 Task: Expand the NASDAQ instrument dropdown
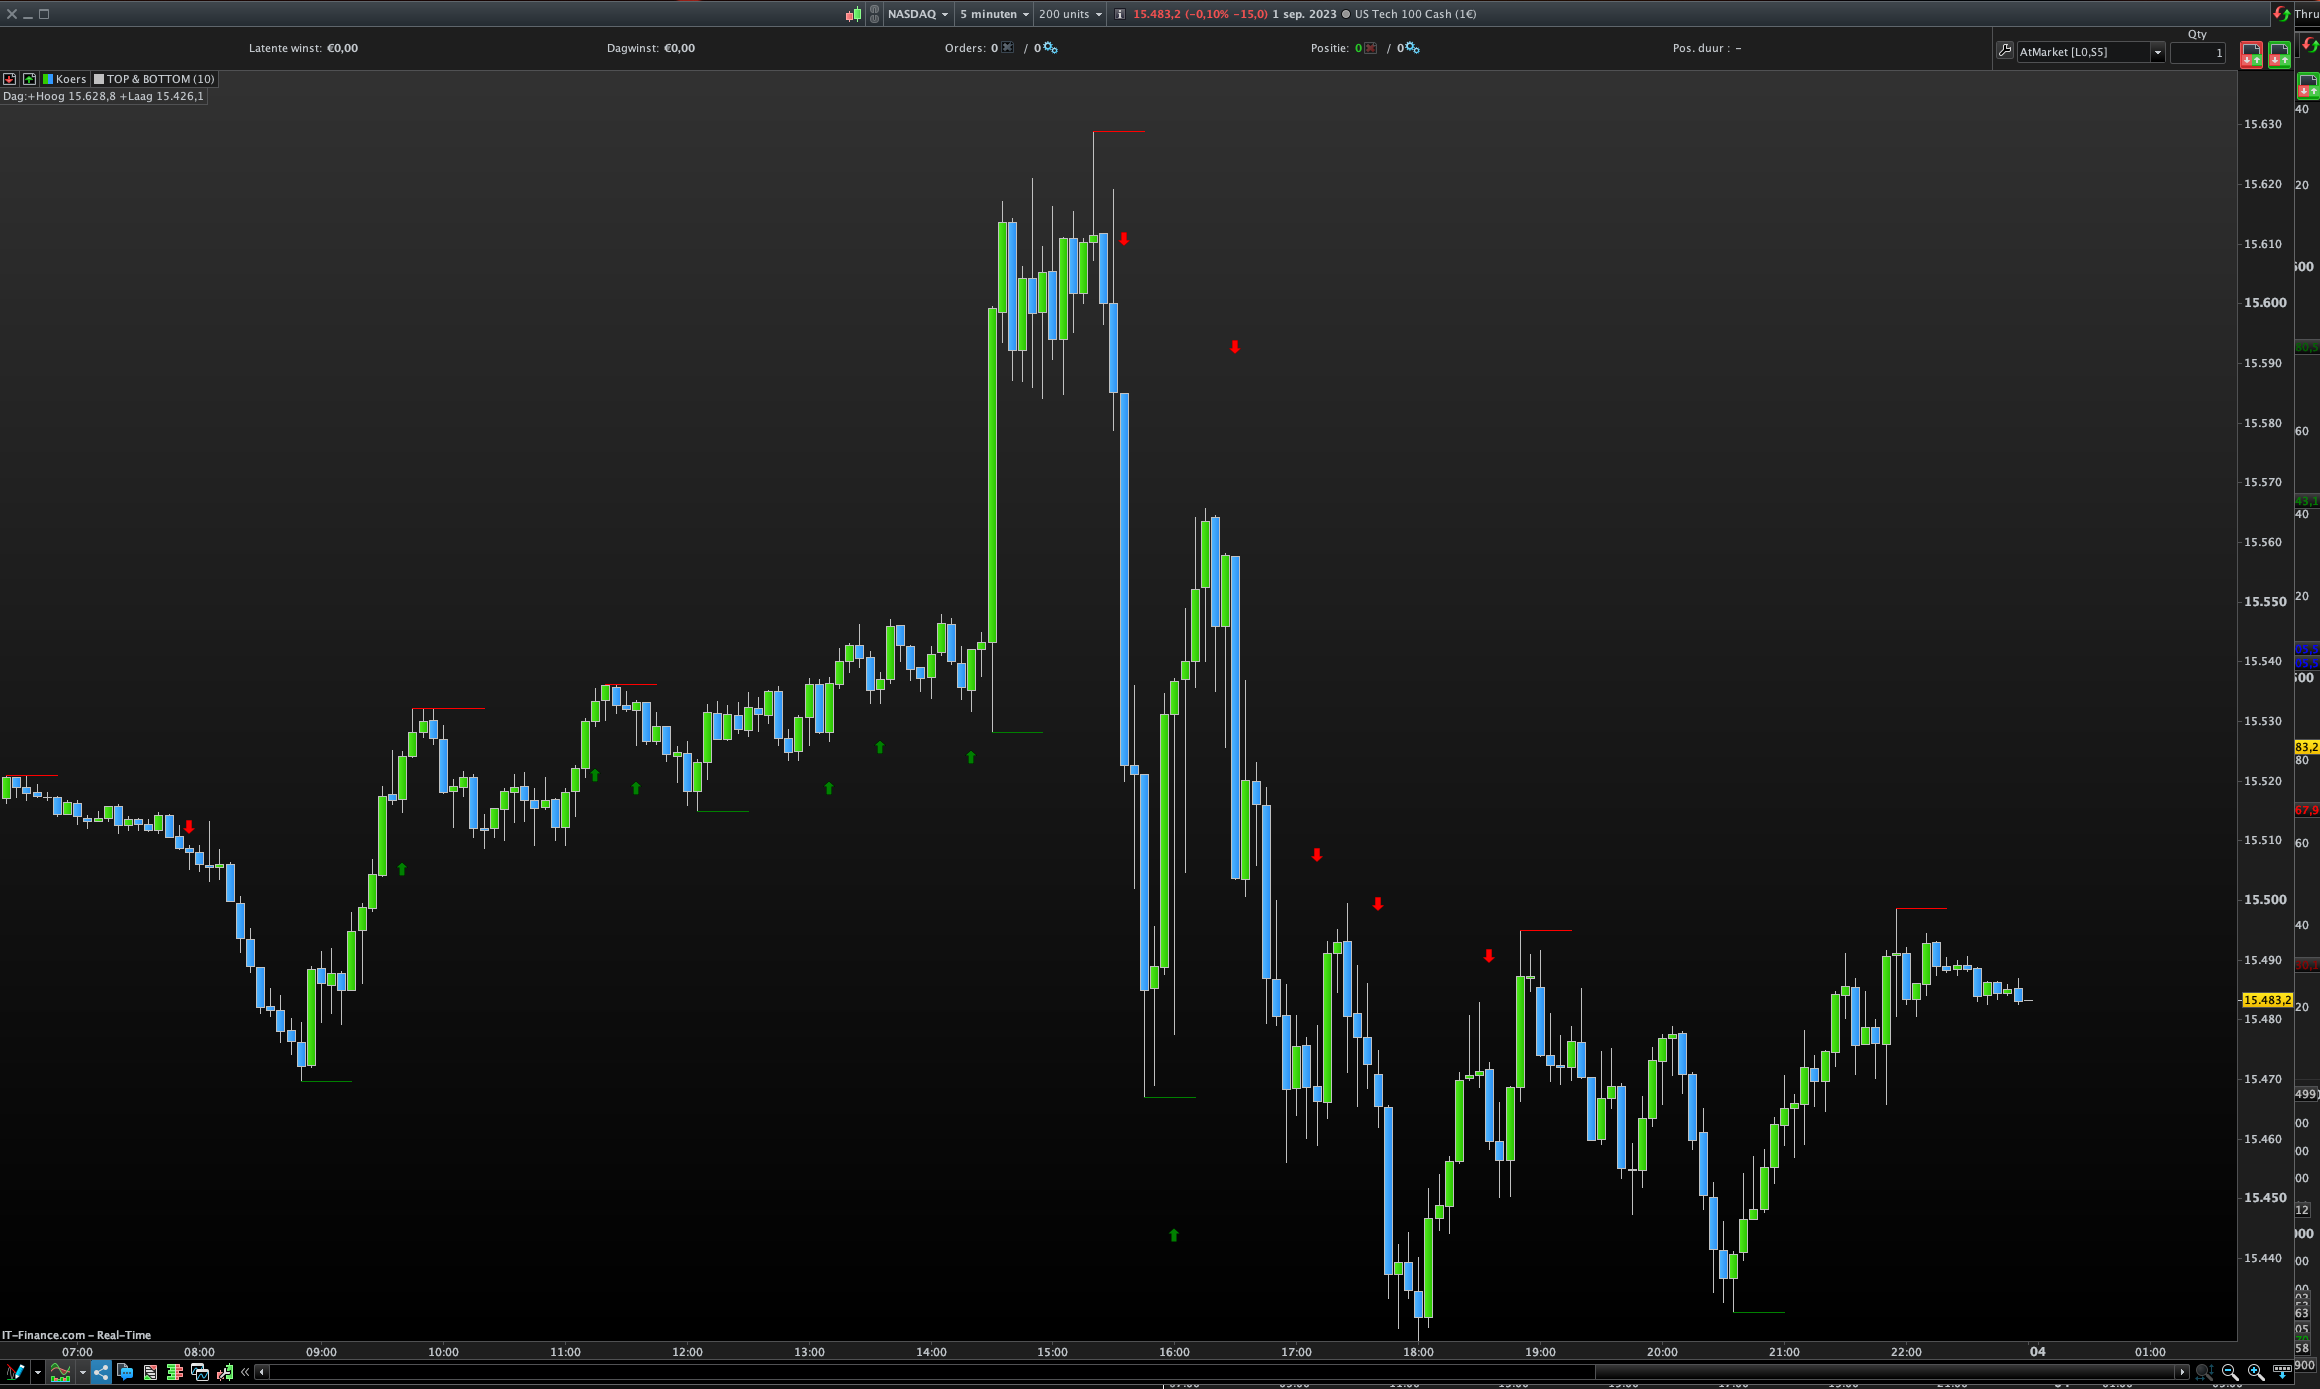click(917, 14)
